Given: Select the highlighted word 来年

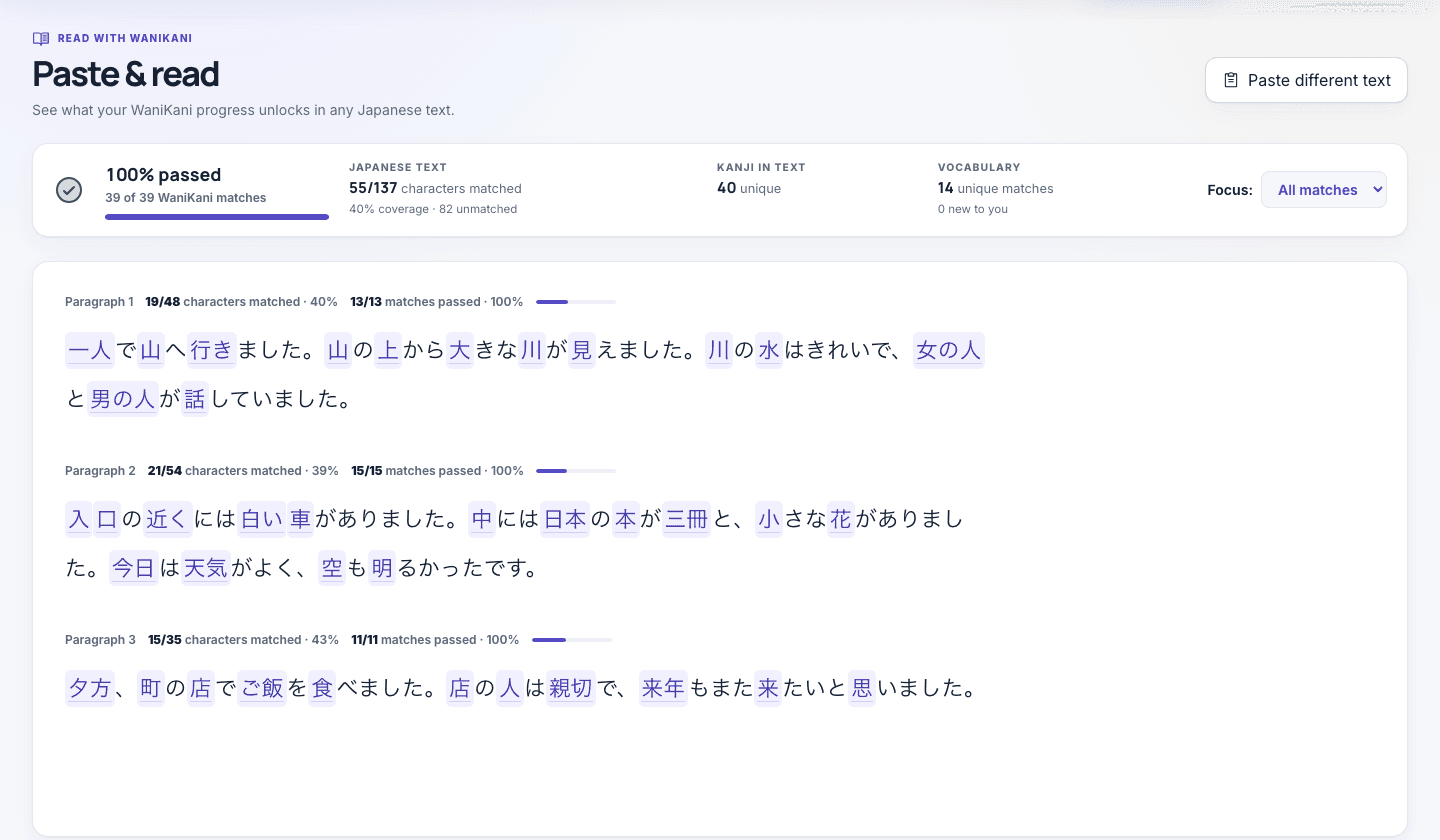Looking at the screenshot, I should [x=663, y=688].
